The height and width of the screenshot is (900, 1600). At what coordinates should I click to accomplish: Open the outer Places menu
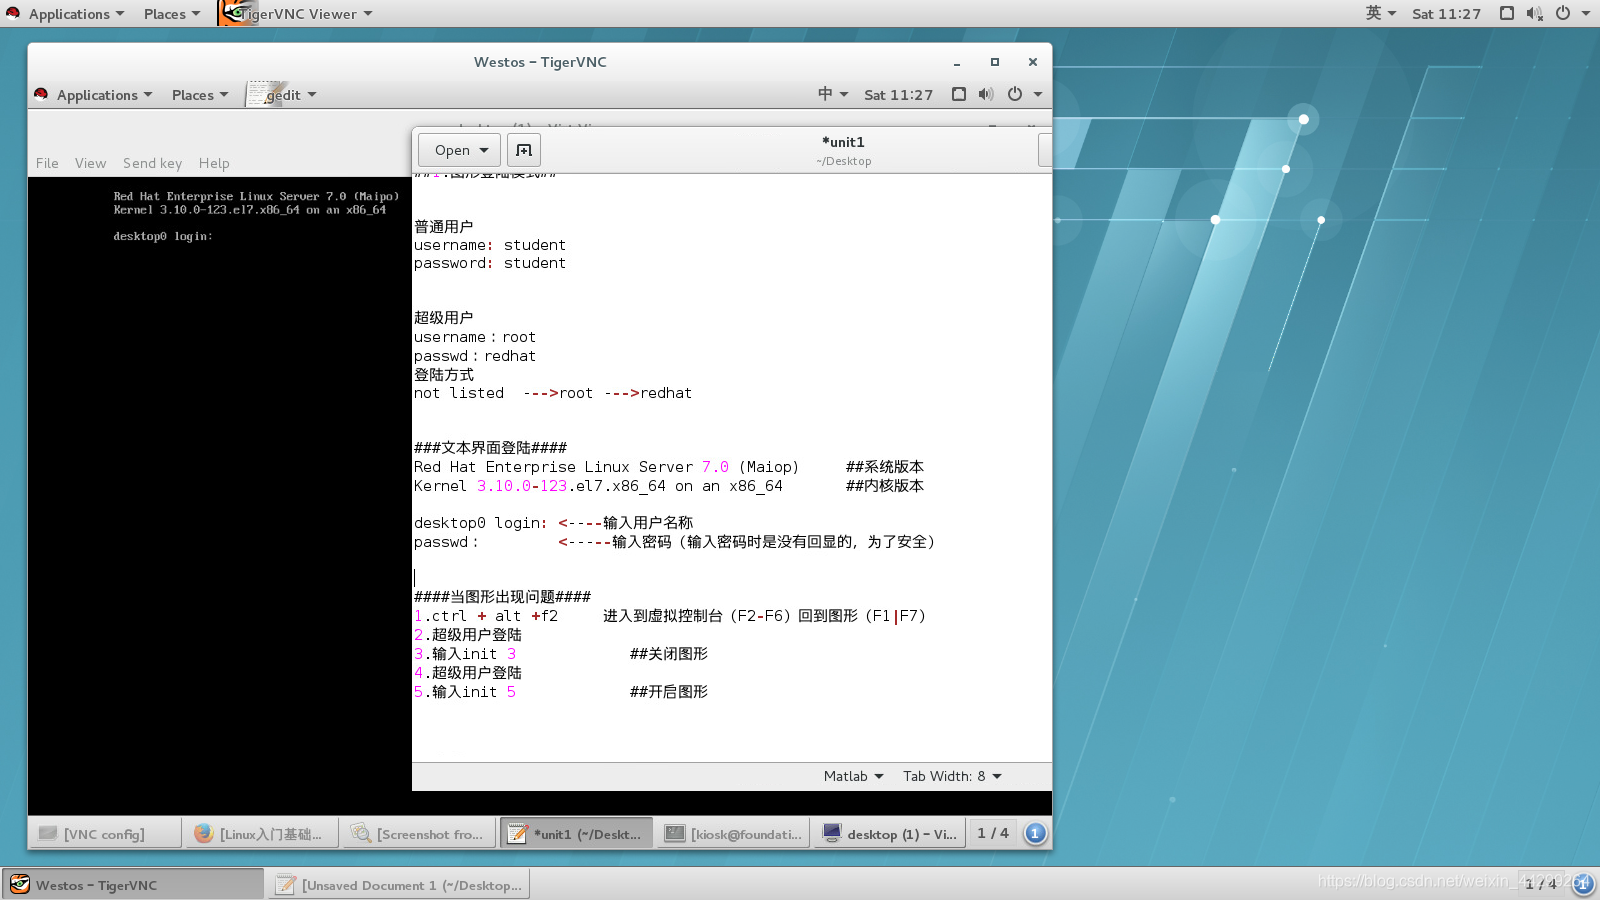171,14
